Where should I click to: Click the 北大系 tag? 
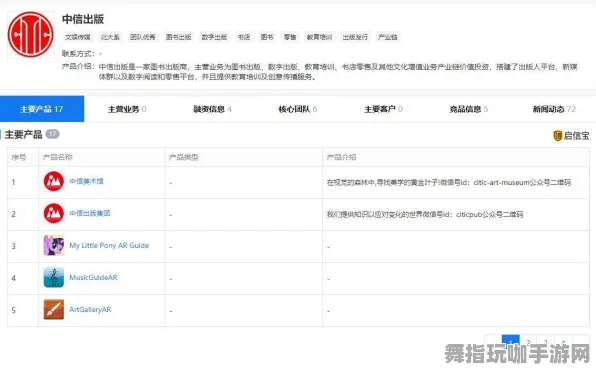[110, 37]
